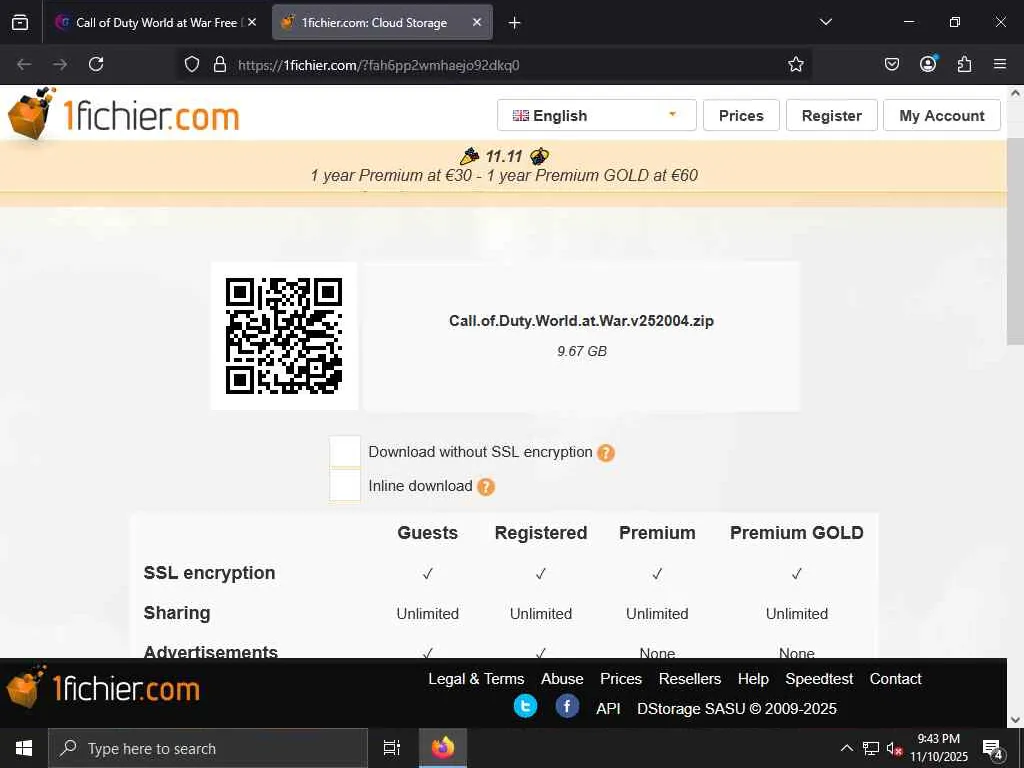Open the Help footer link

(x=753, y=679)
